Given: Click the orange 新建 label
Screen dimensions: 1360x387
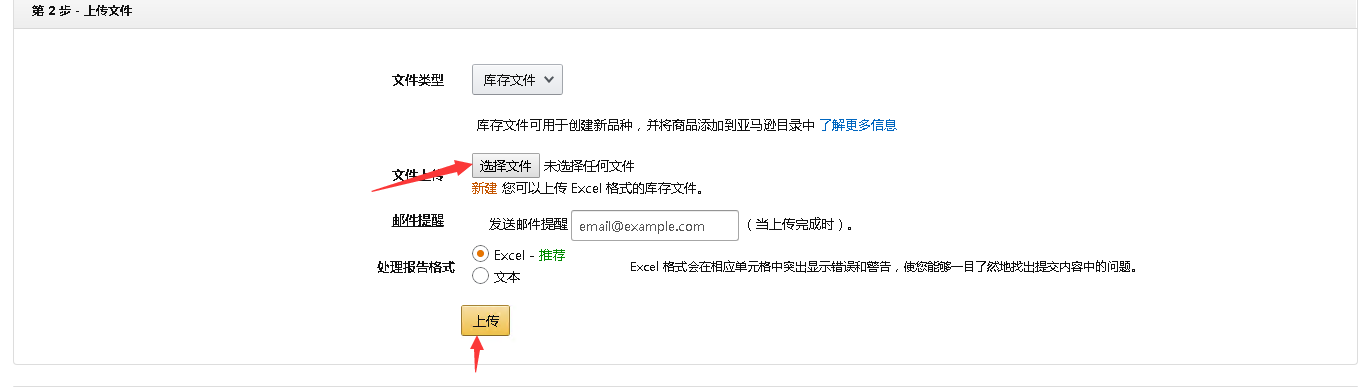Looking at the screenshot, I should [x=484, y=188].
